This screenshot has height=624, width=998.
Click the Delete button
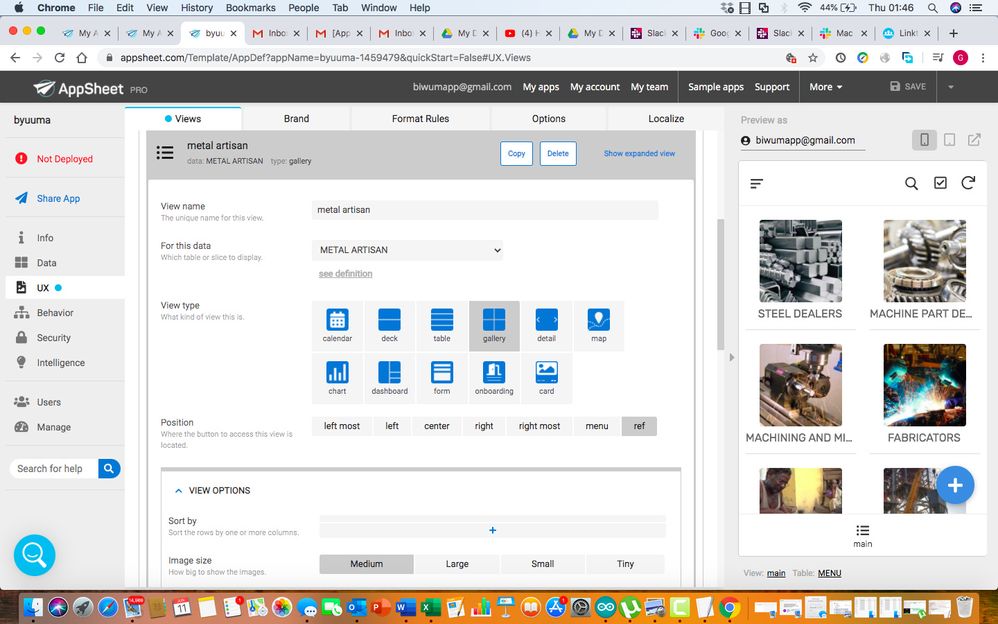pyautogui.click(x=558, y=153)
